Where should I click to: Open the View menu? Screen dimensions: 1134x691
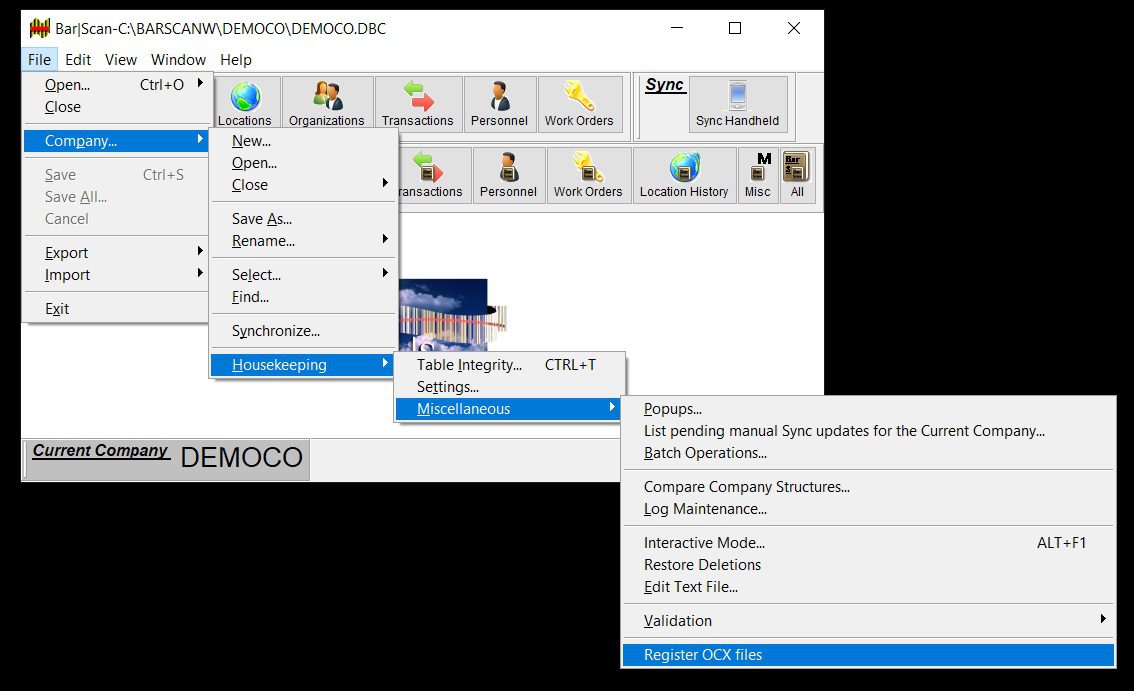pyautogui.click(x=120, y=59)
